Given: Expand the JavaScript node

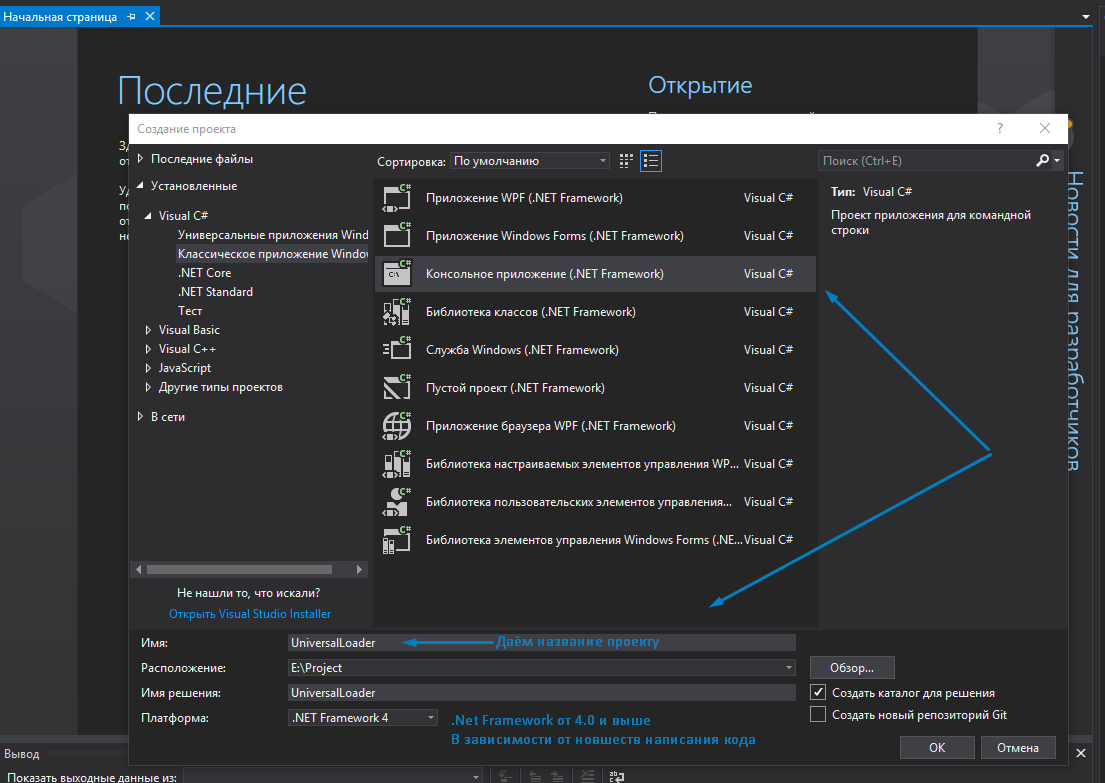Looking at the screenshot, I should click(x=148, y=368).
